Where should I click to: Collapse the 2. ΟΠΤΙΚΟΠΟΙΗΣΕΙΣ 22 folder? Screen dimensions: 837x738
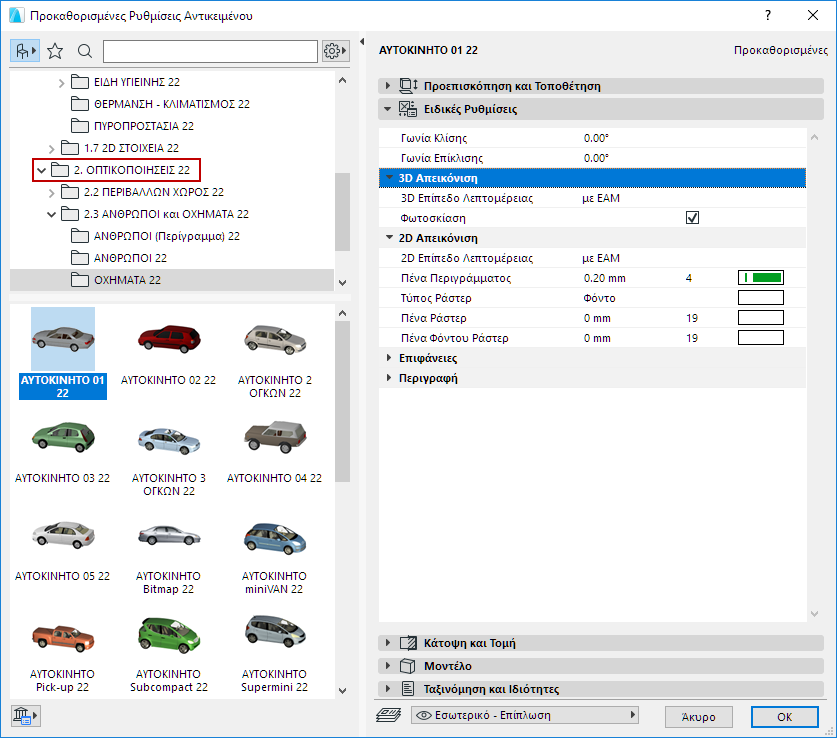click(x=41, y=170)
